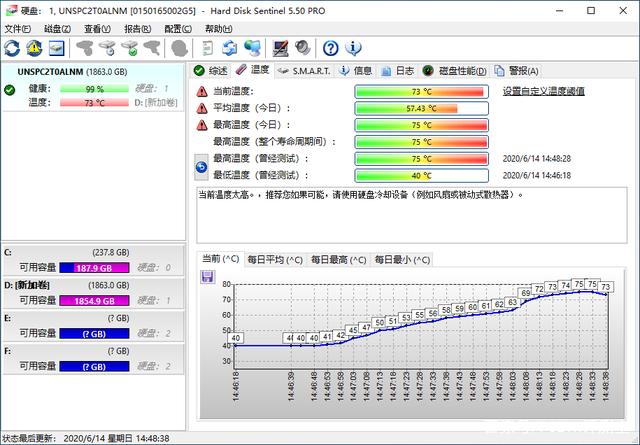Click the warning icon beside 最高温度 (今日)

click(202, 125)
